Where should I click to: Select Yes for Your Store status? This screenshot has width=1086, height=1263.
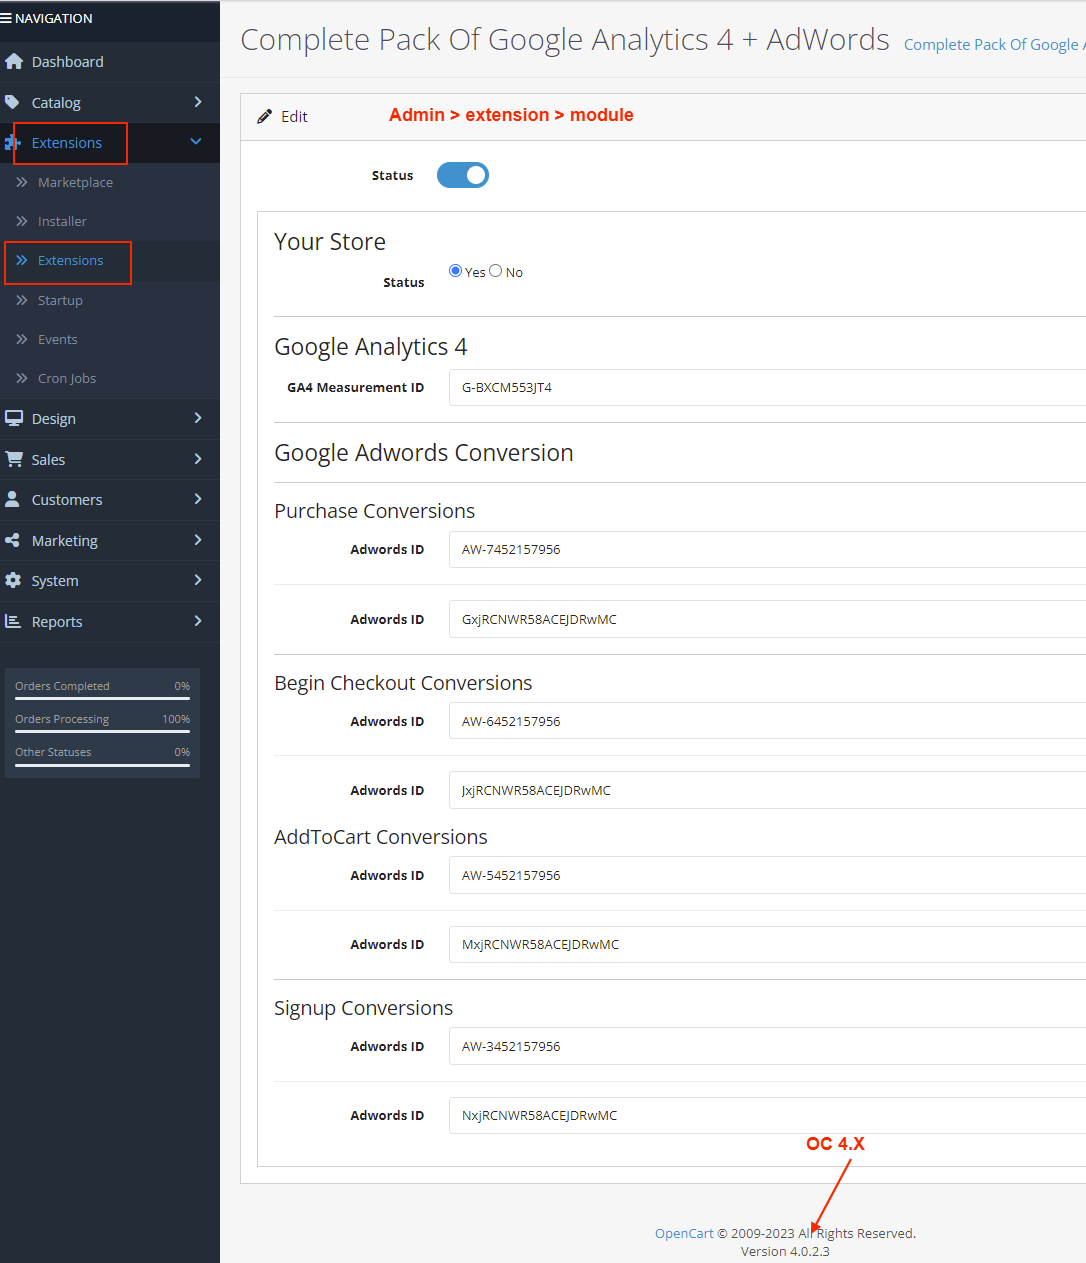(456, 271)
